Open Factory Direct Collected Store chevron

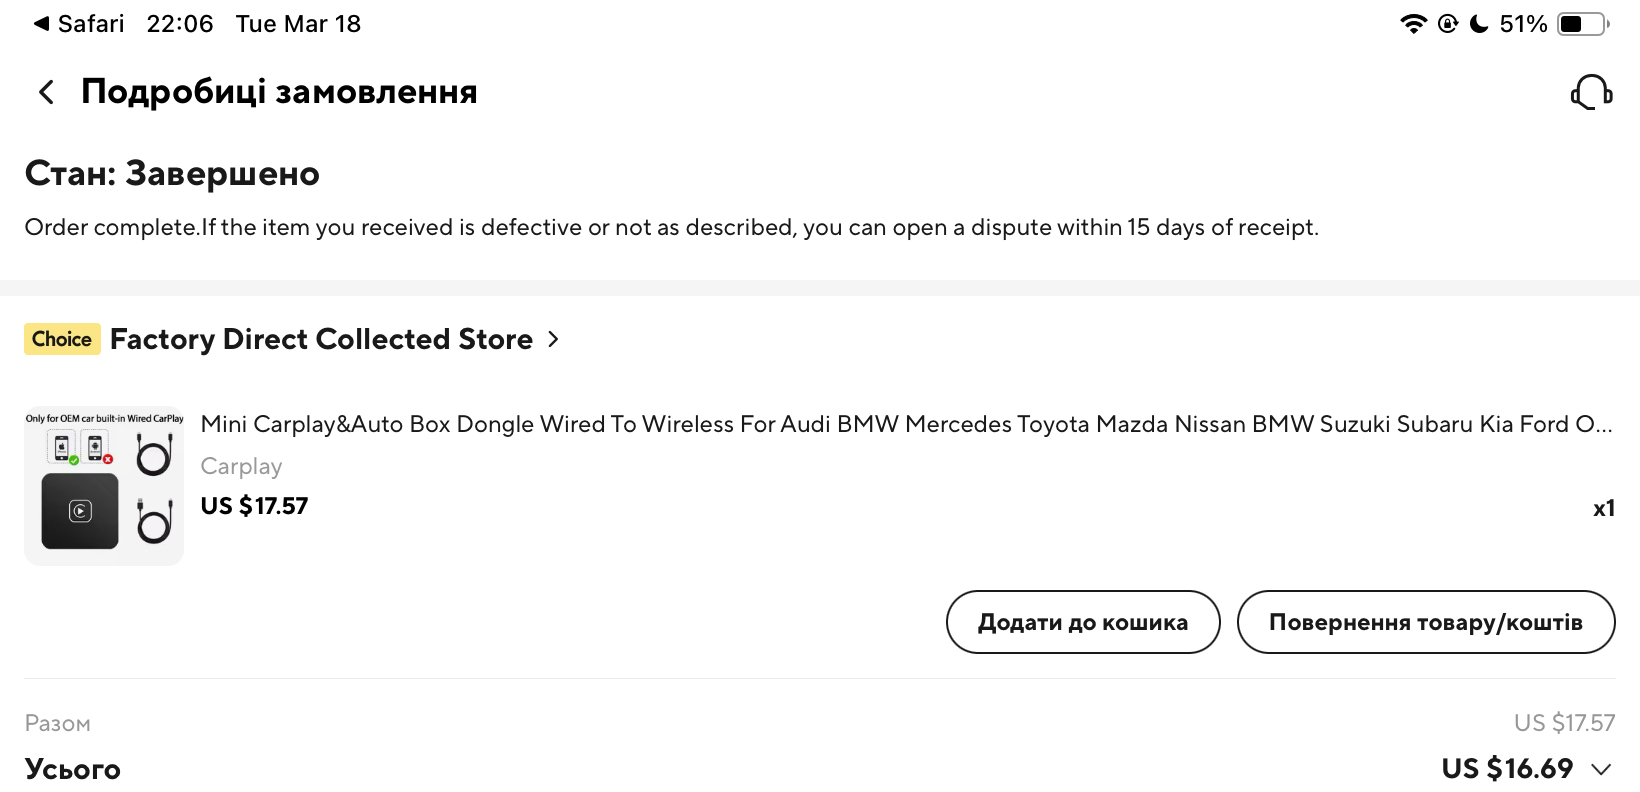(553, 339)
